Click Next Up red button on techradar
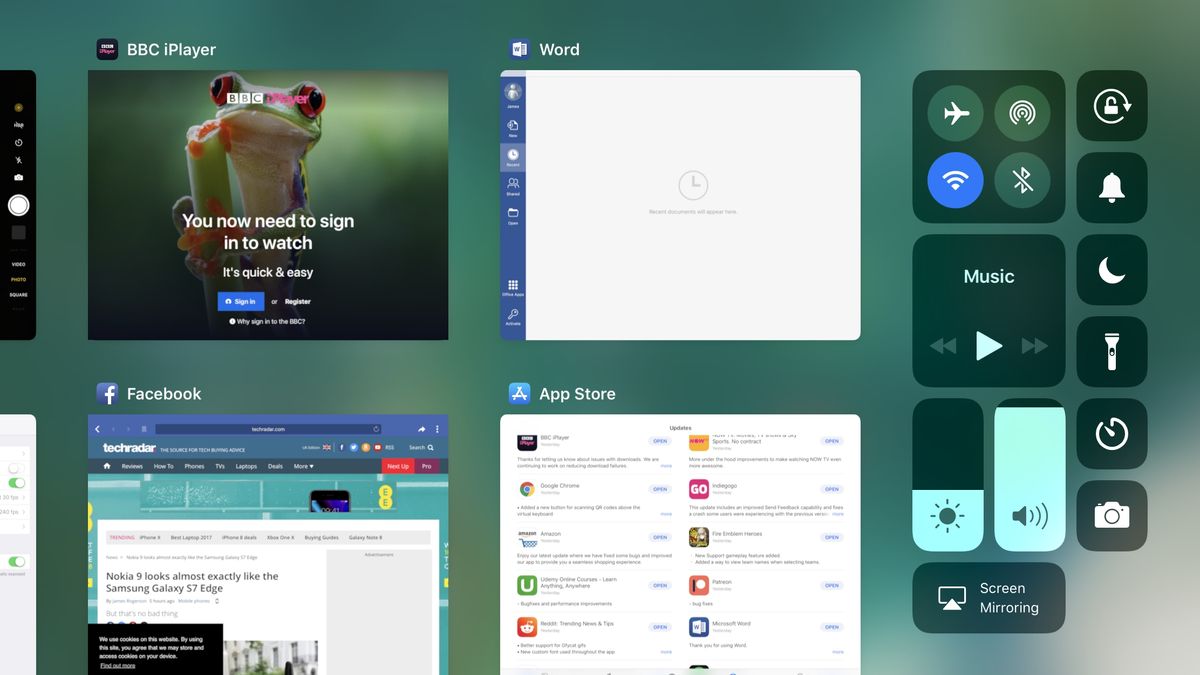The width and height of the screenshot is (1200, 675). click(x=398, y=466)
